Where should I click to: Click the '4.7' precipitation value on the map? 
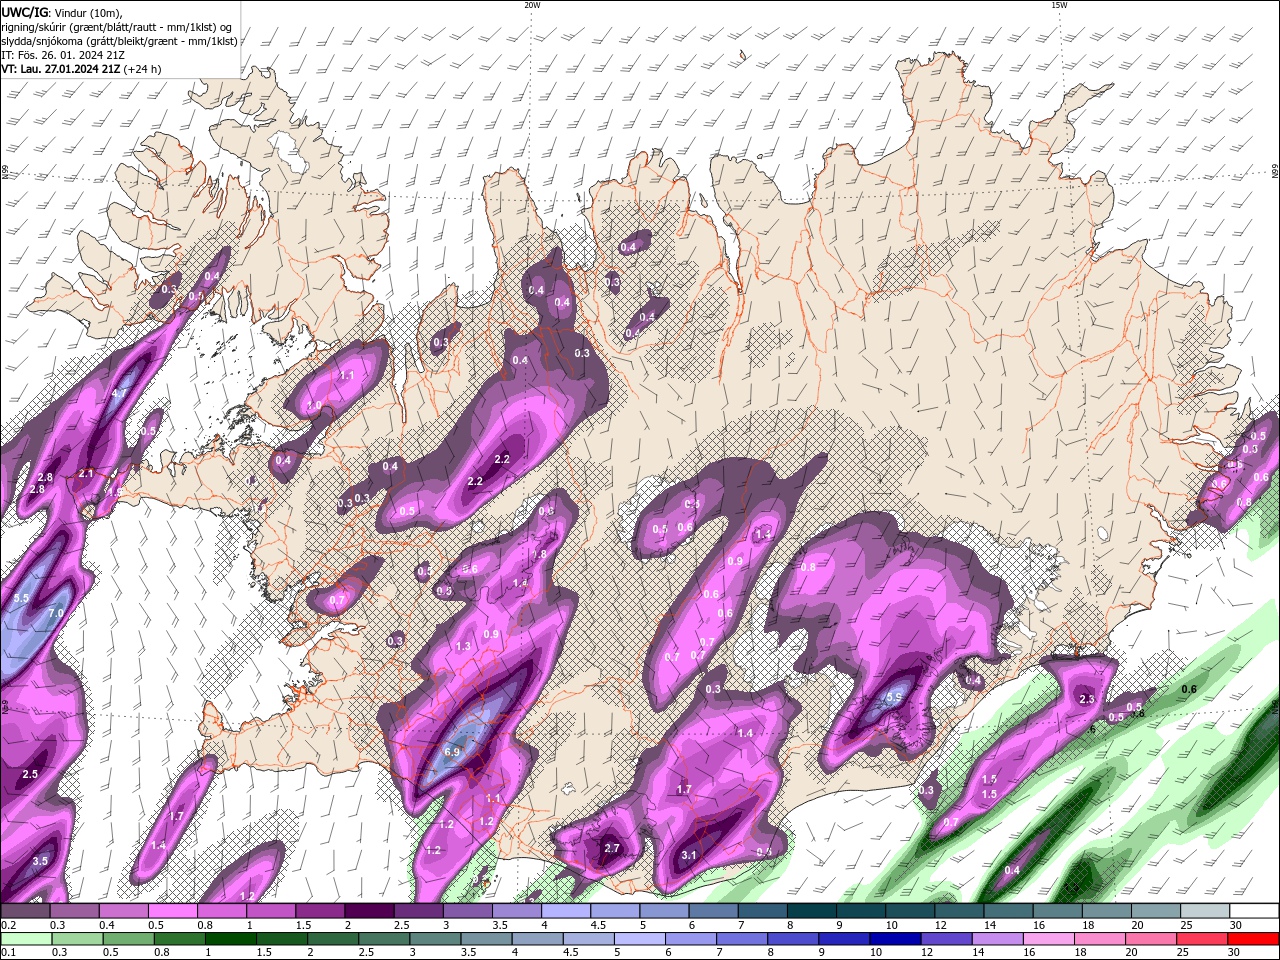(118, 395)
